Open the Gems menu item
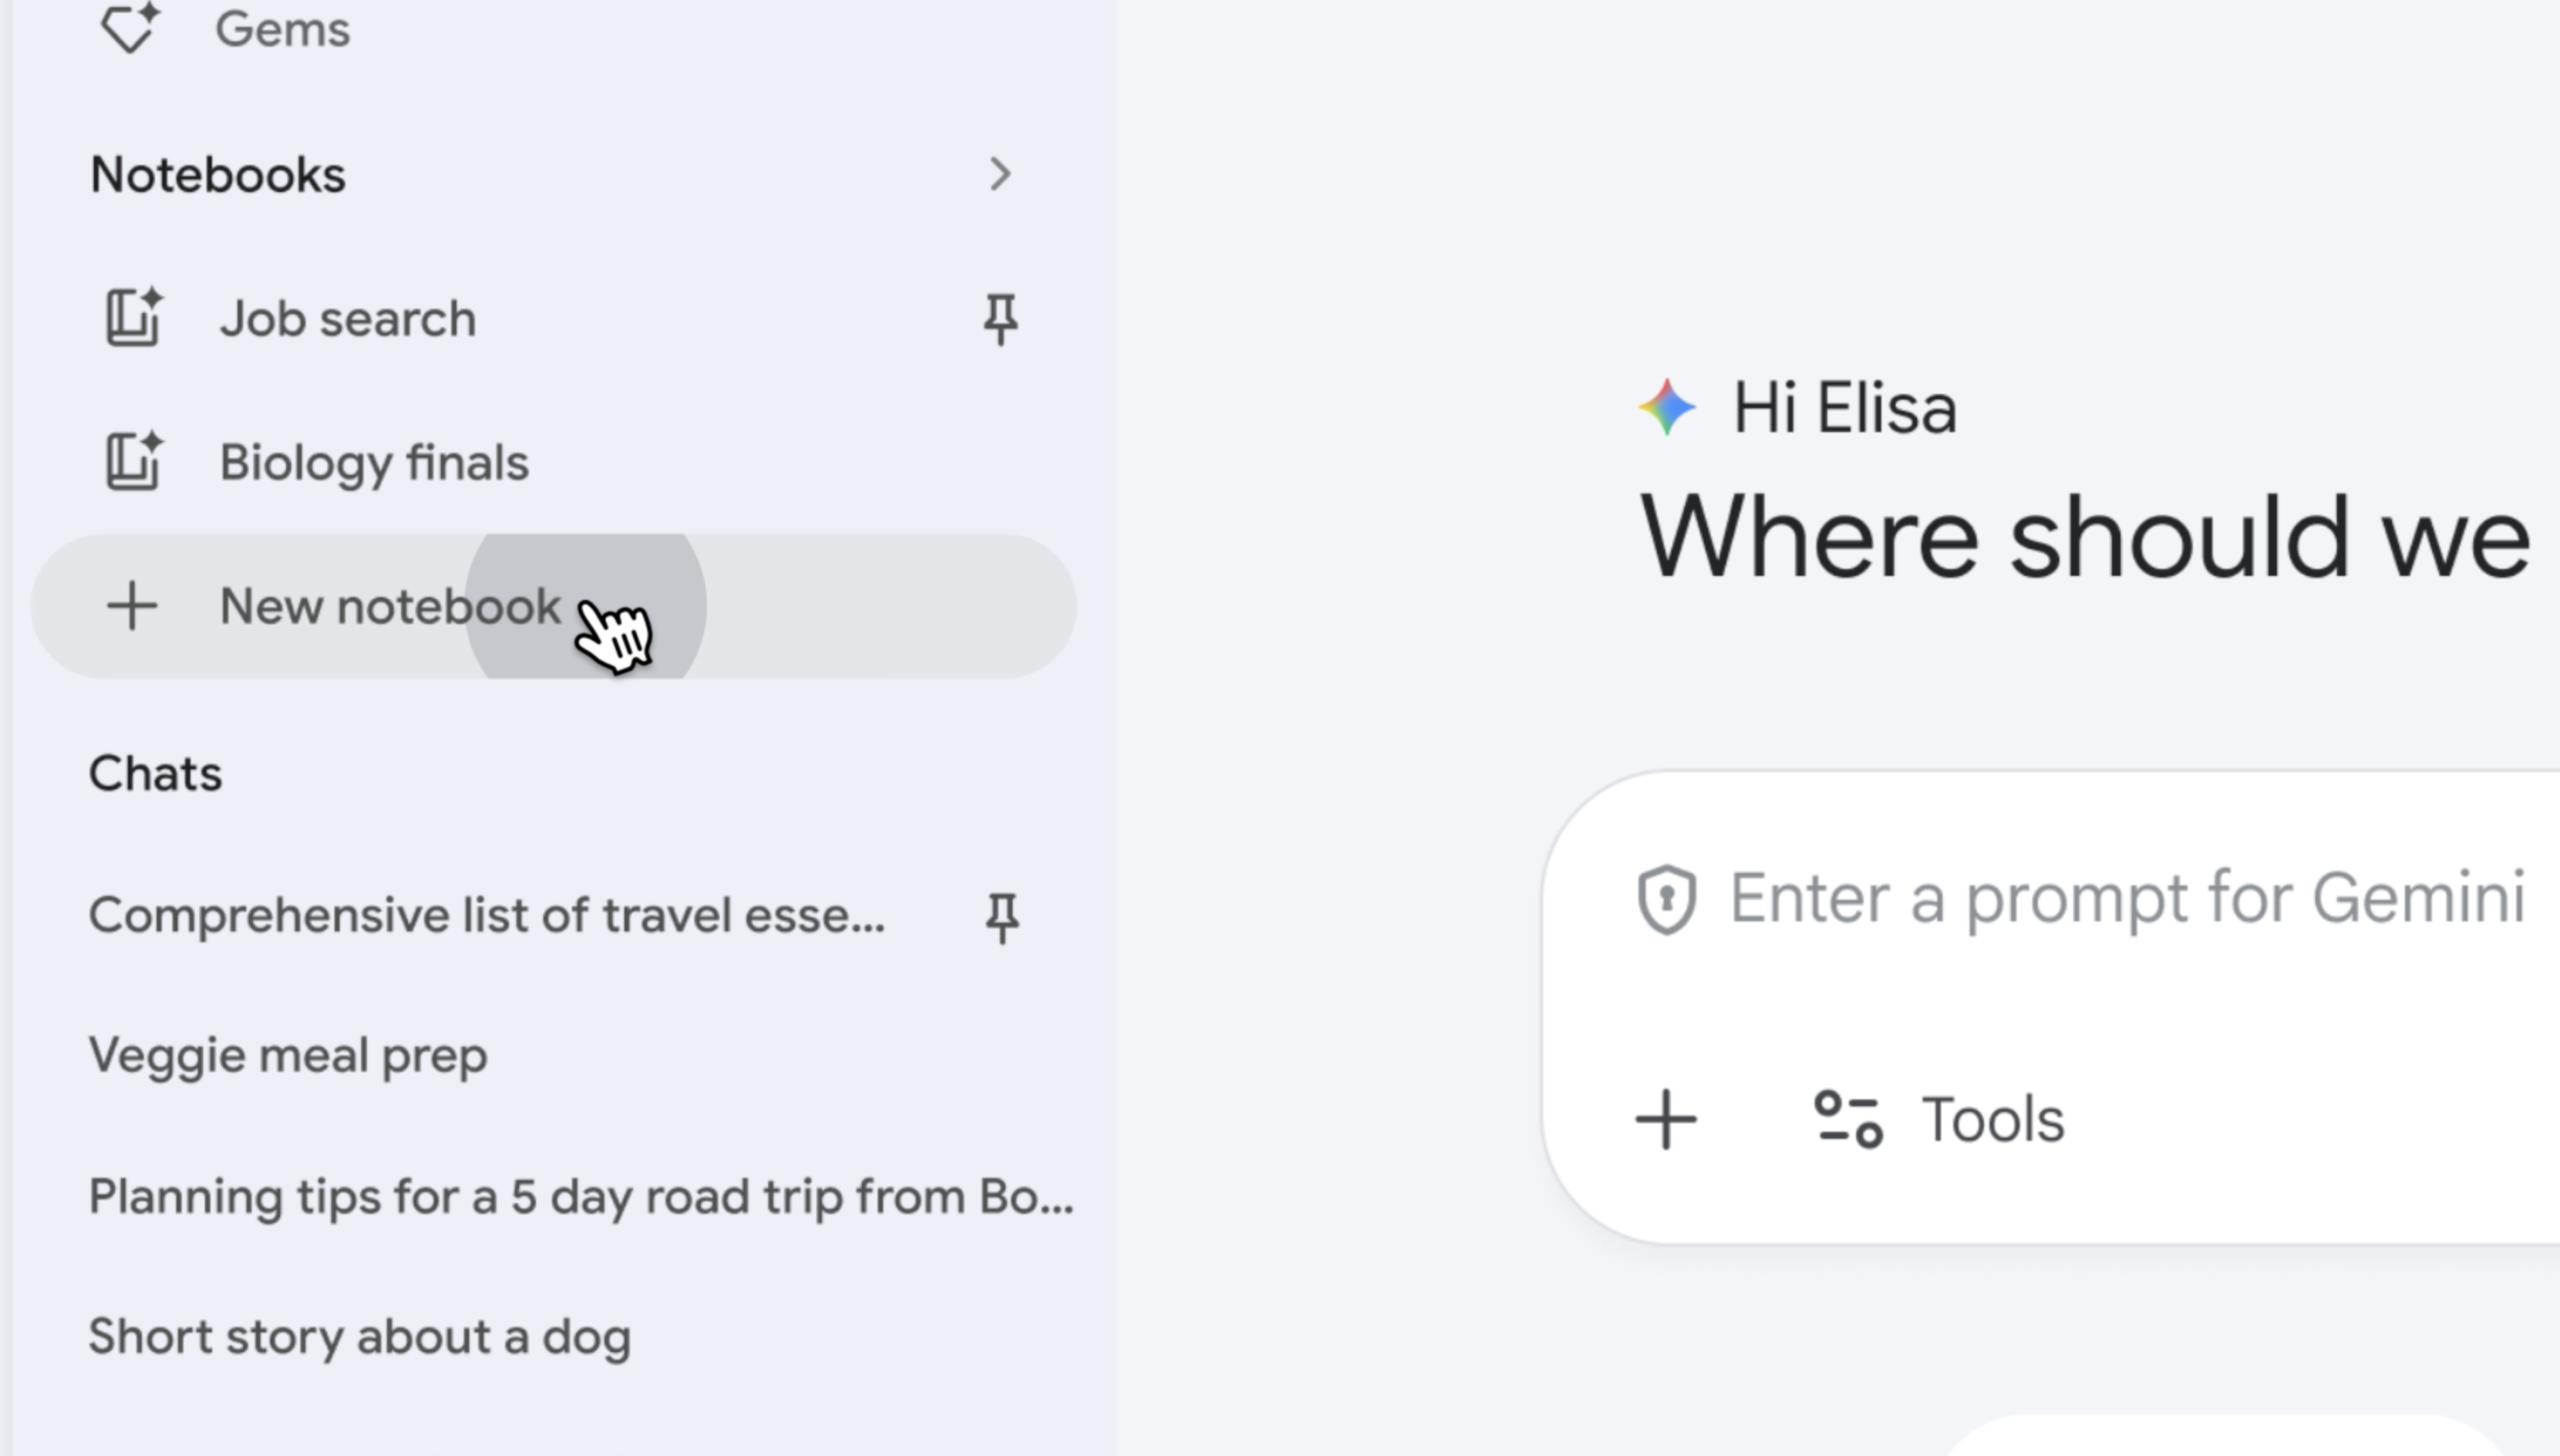This screenshot has width=2560, height=1456. [283, 29]
